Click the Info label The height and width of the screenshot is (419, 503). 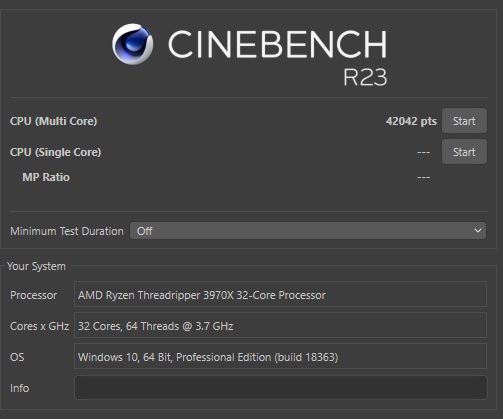[19, 388]
